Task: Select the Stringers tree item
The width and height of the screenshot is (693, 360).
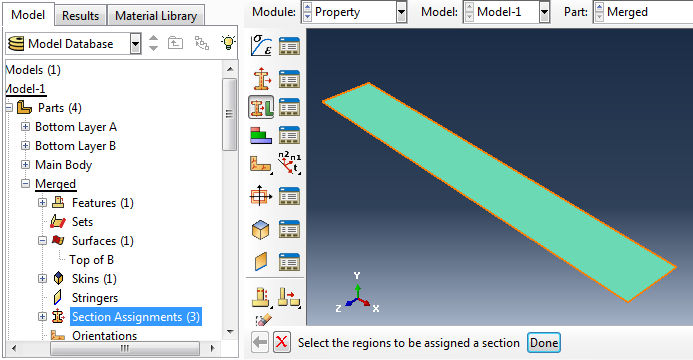Action: [x=95, y=298]
